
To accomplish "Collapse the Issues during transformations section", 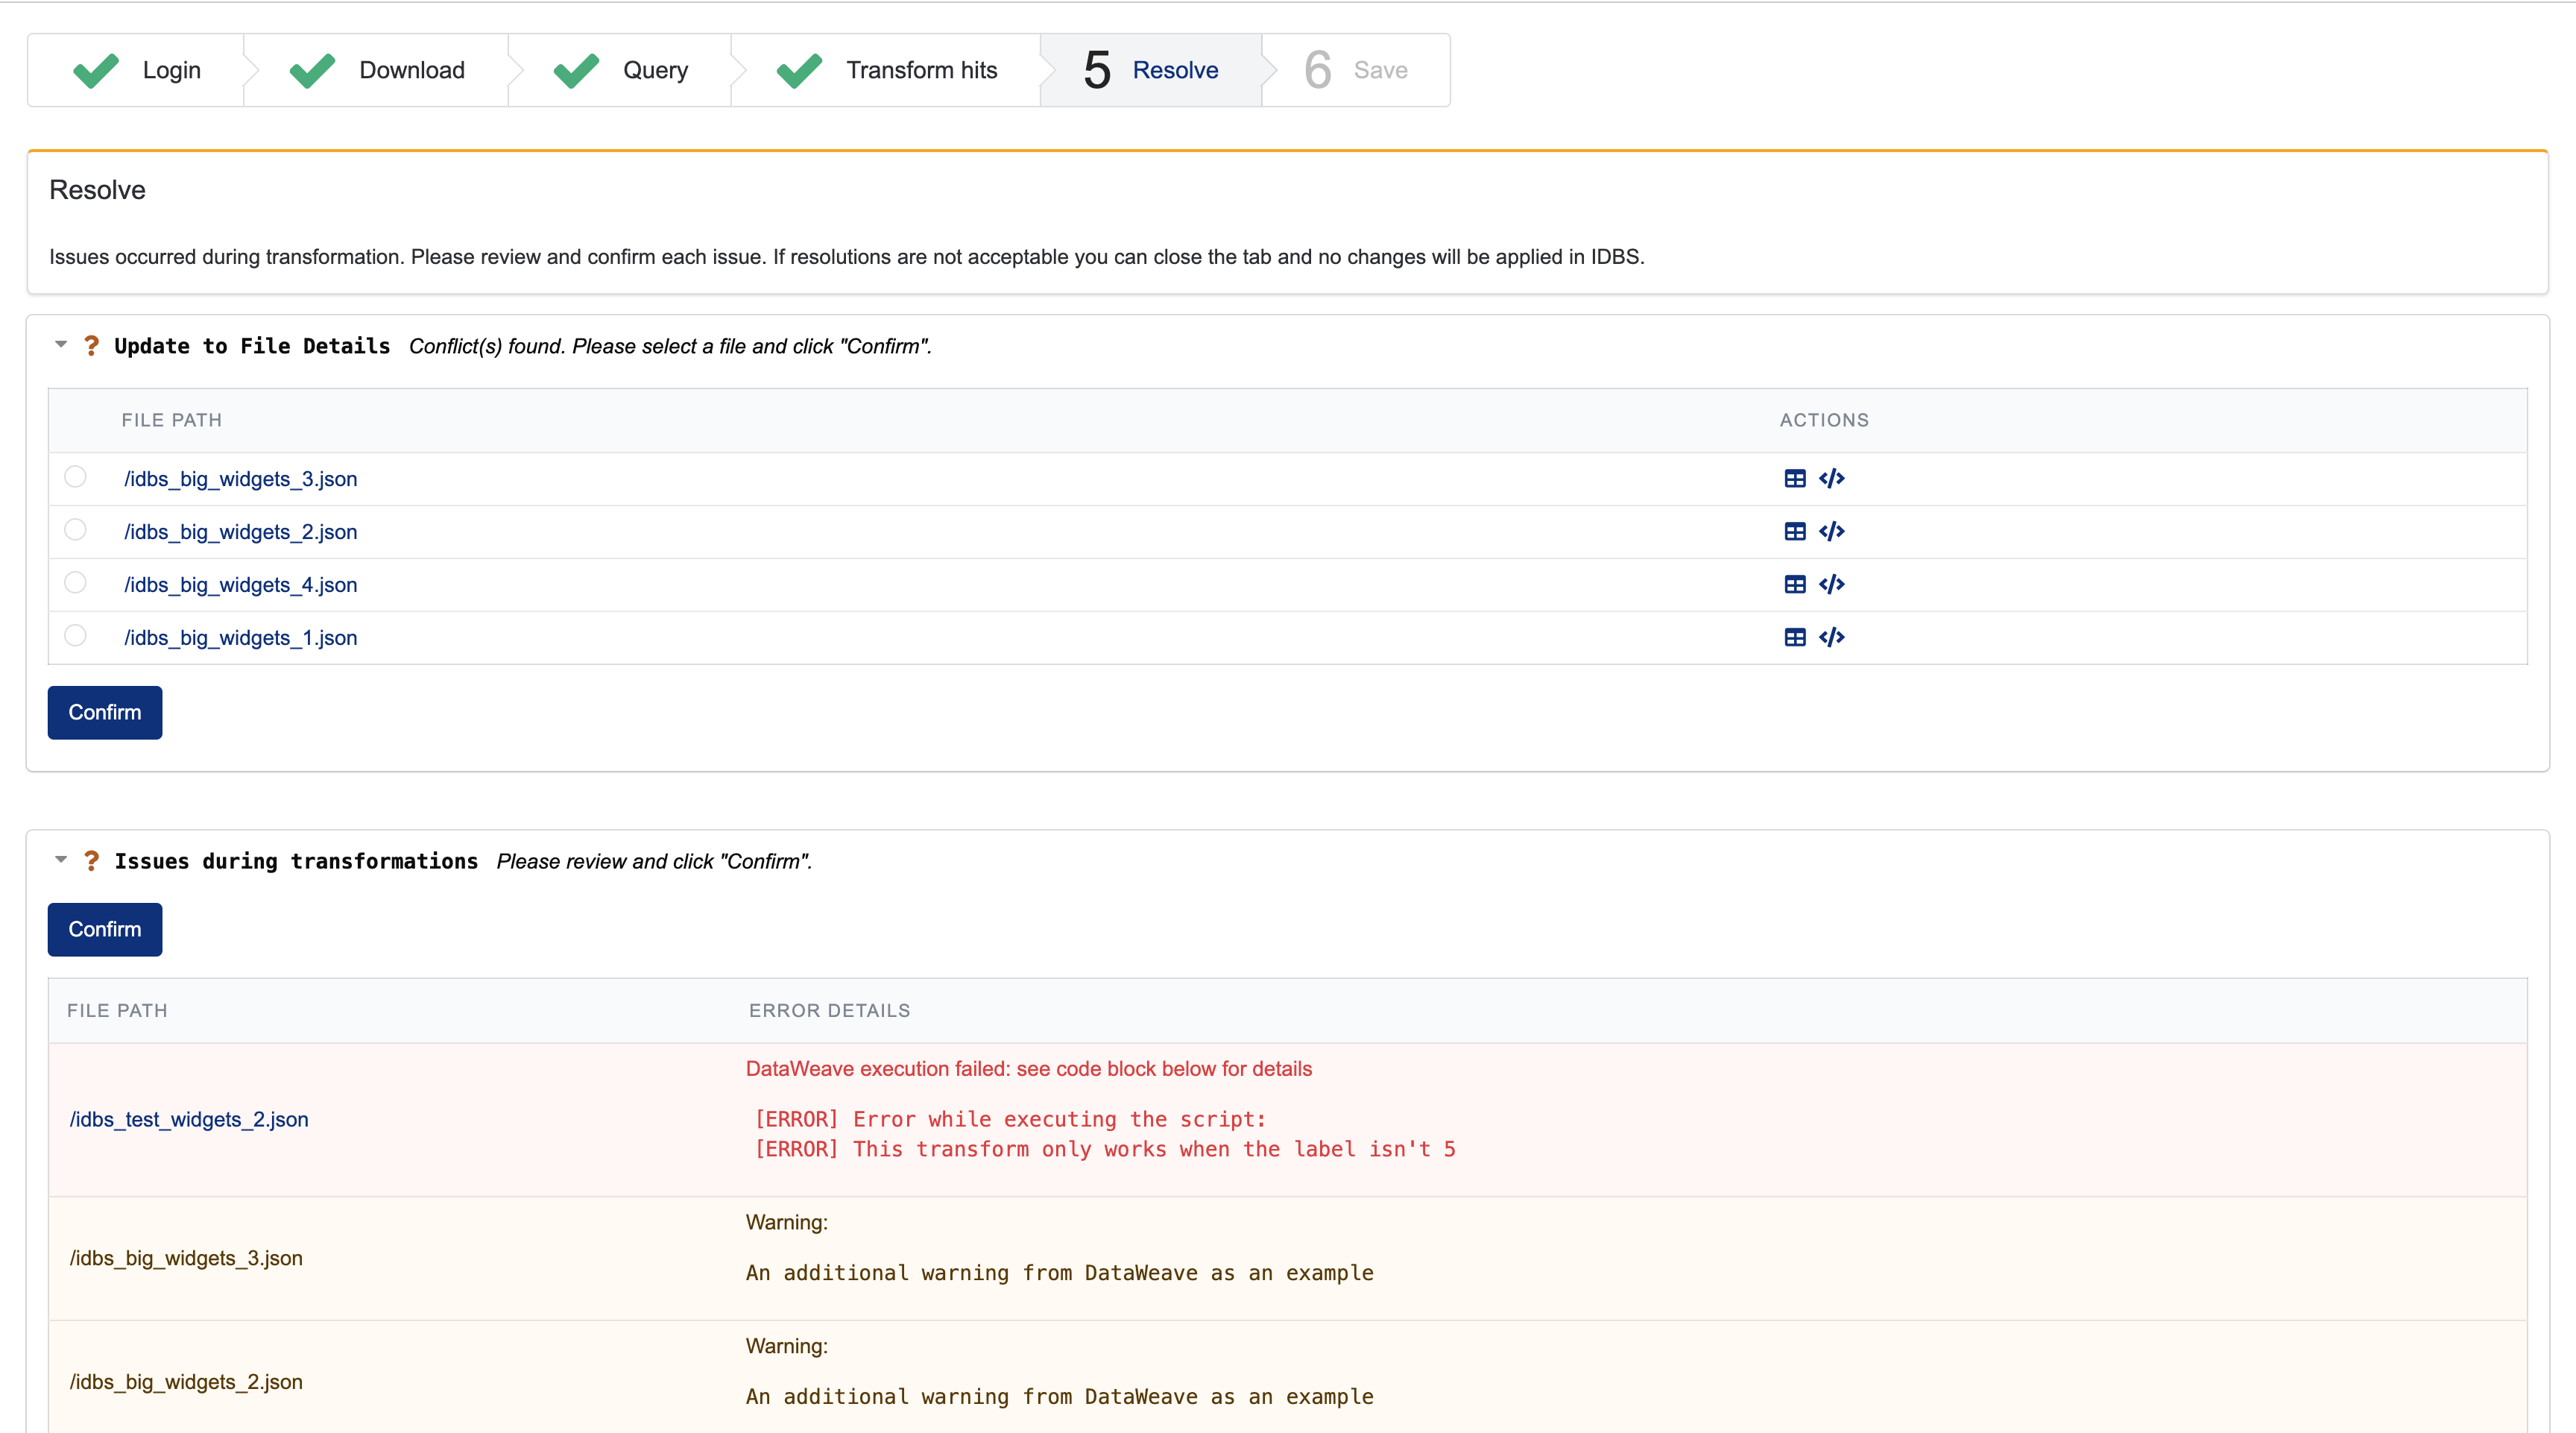I will click(61, 860).
